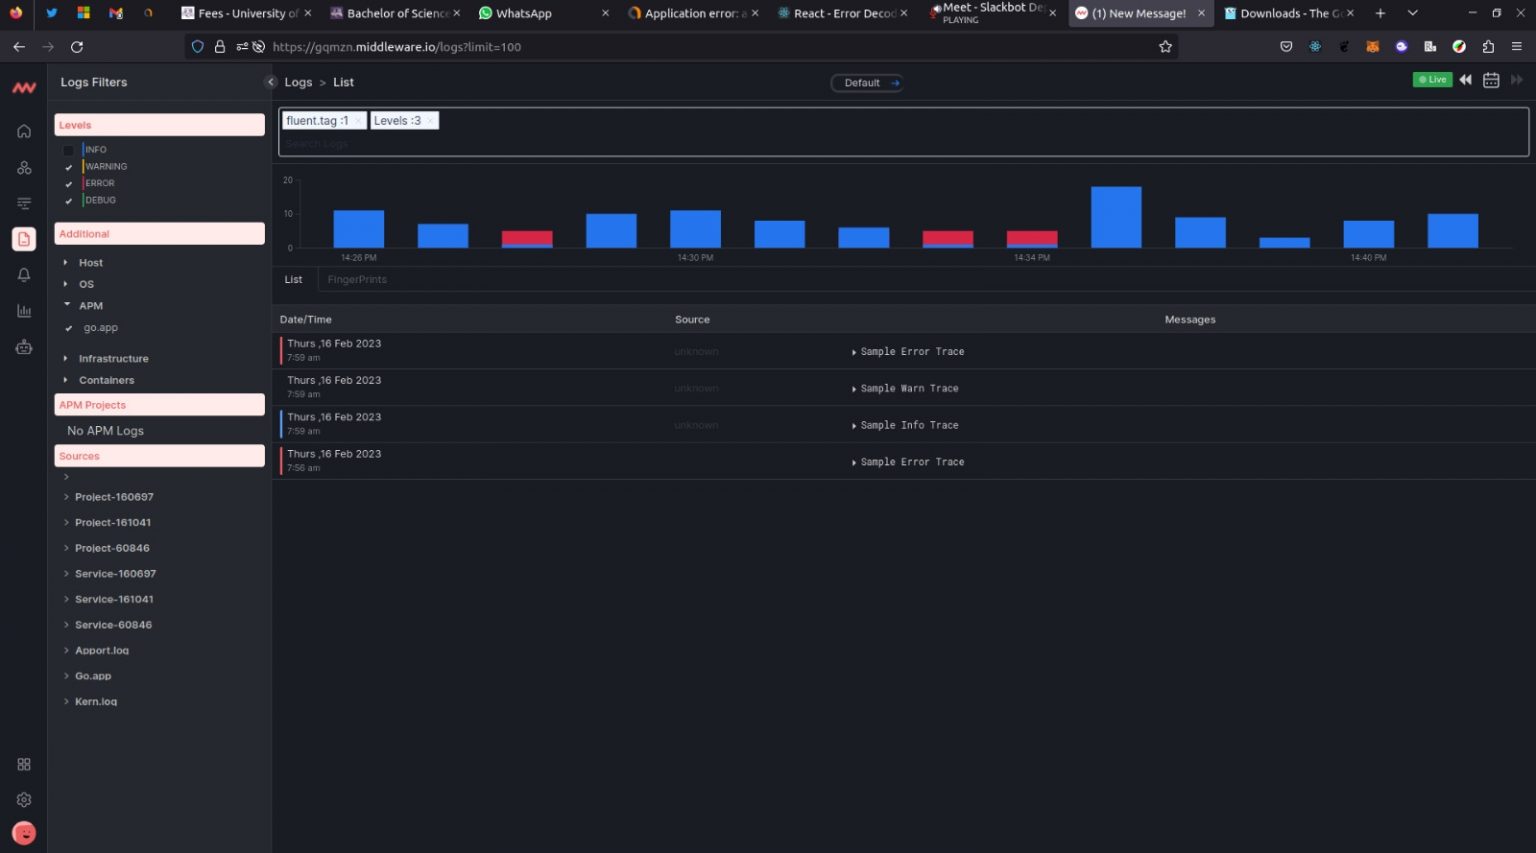
Task: Open the settings gear at sidebar bottom
Action: coord(24,799)
